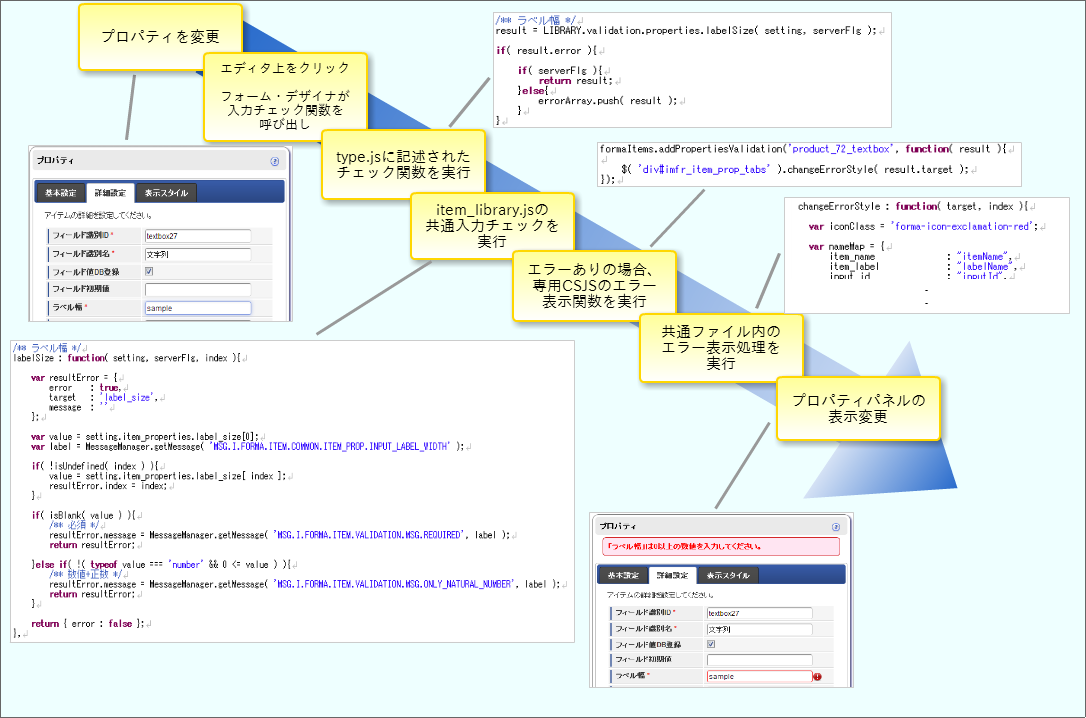The height and width of the screenshot is (718, 1086).
Task: Click code line formaItems.addPropertiesValidation
Action: coord(802,149)
